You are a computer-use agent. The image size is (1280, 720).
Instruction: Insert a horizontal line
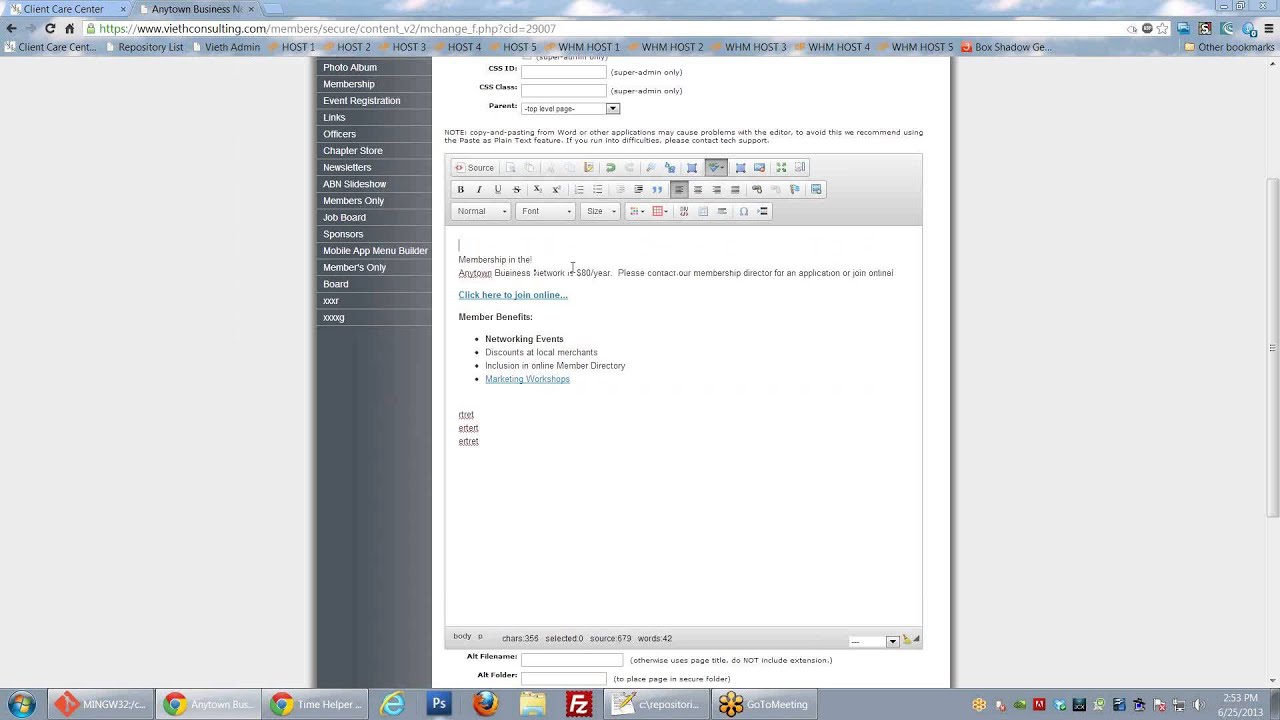click(x=721, y=211)
